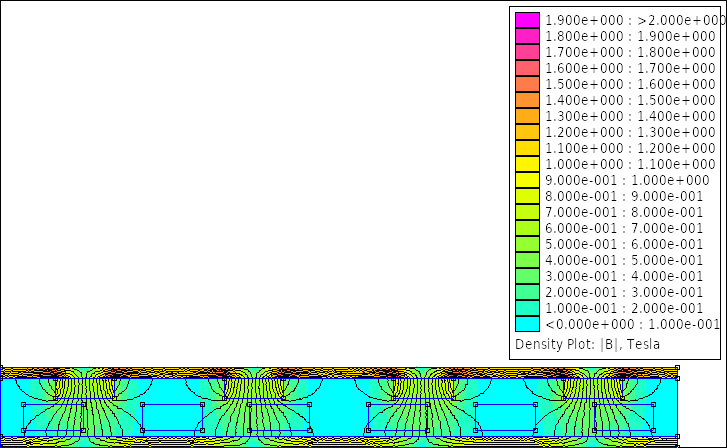Viewport: 727px width, 448px height.
Task: Click the swatch beside 6.000e-001 : 7.000e-001
Action: pos(527,228)
